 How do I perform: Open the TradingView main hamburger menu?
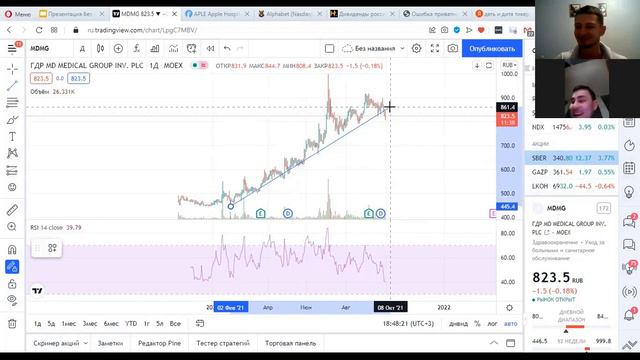tap(12, 49)
